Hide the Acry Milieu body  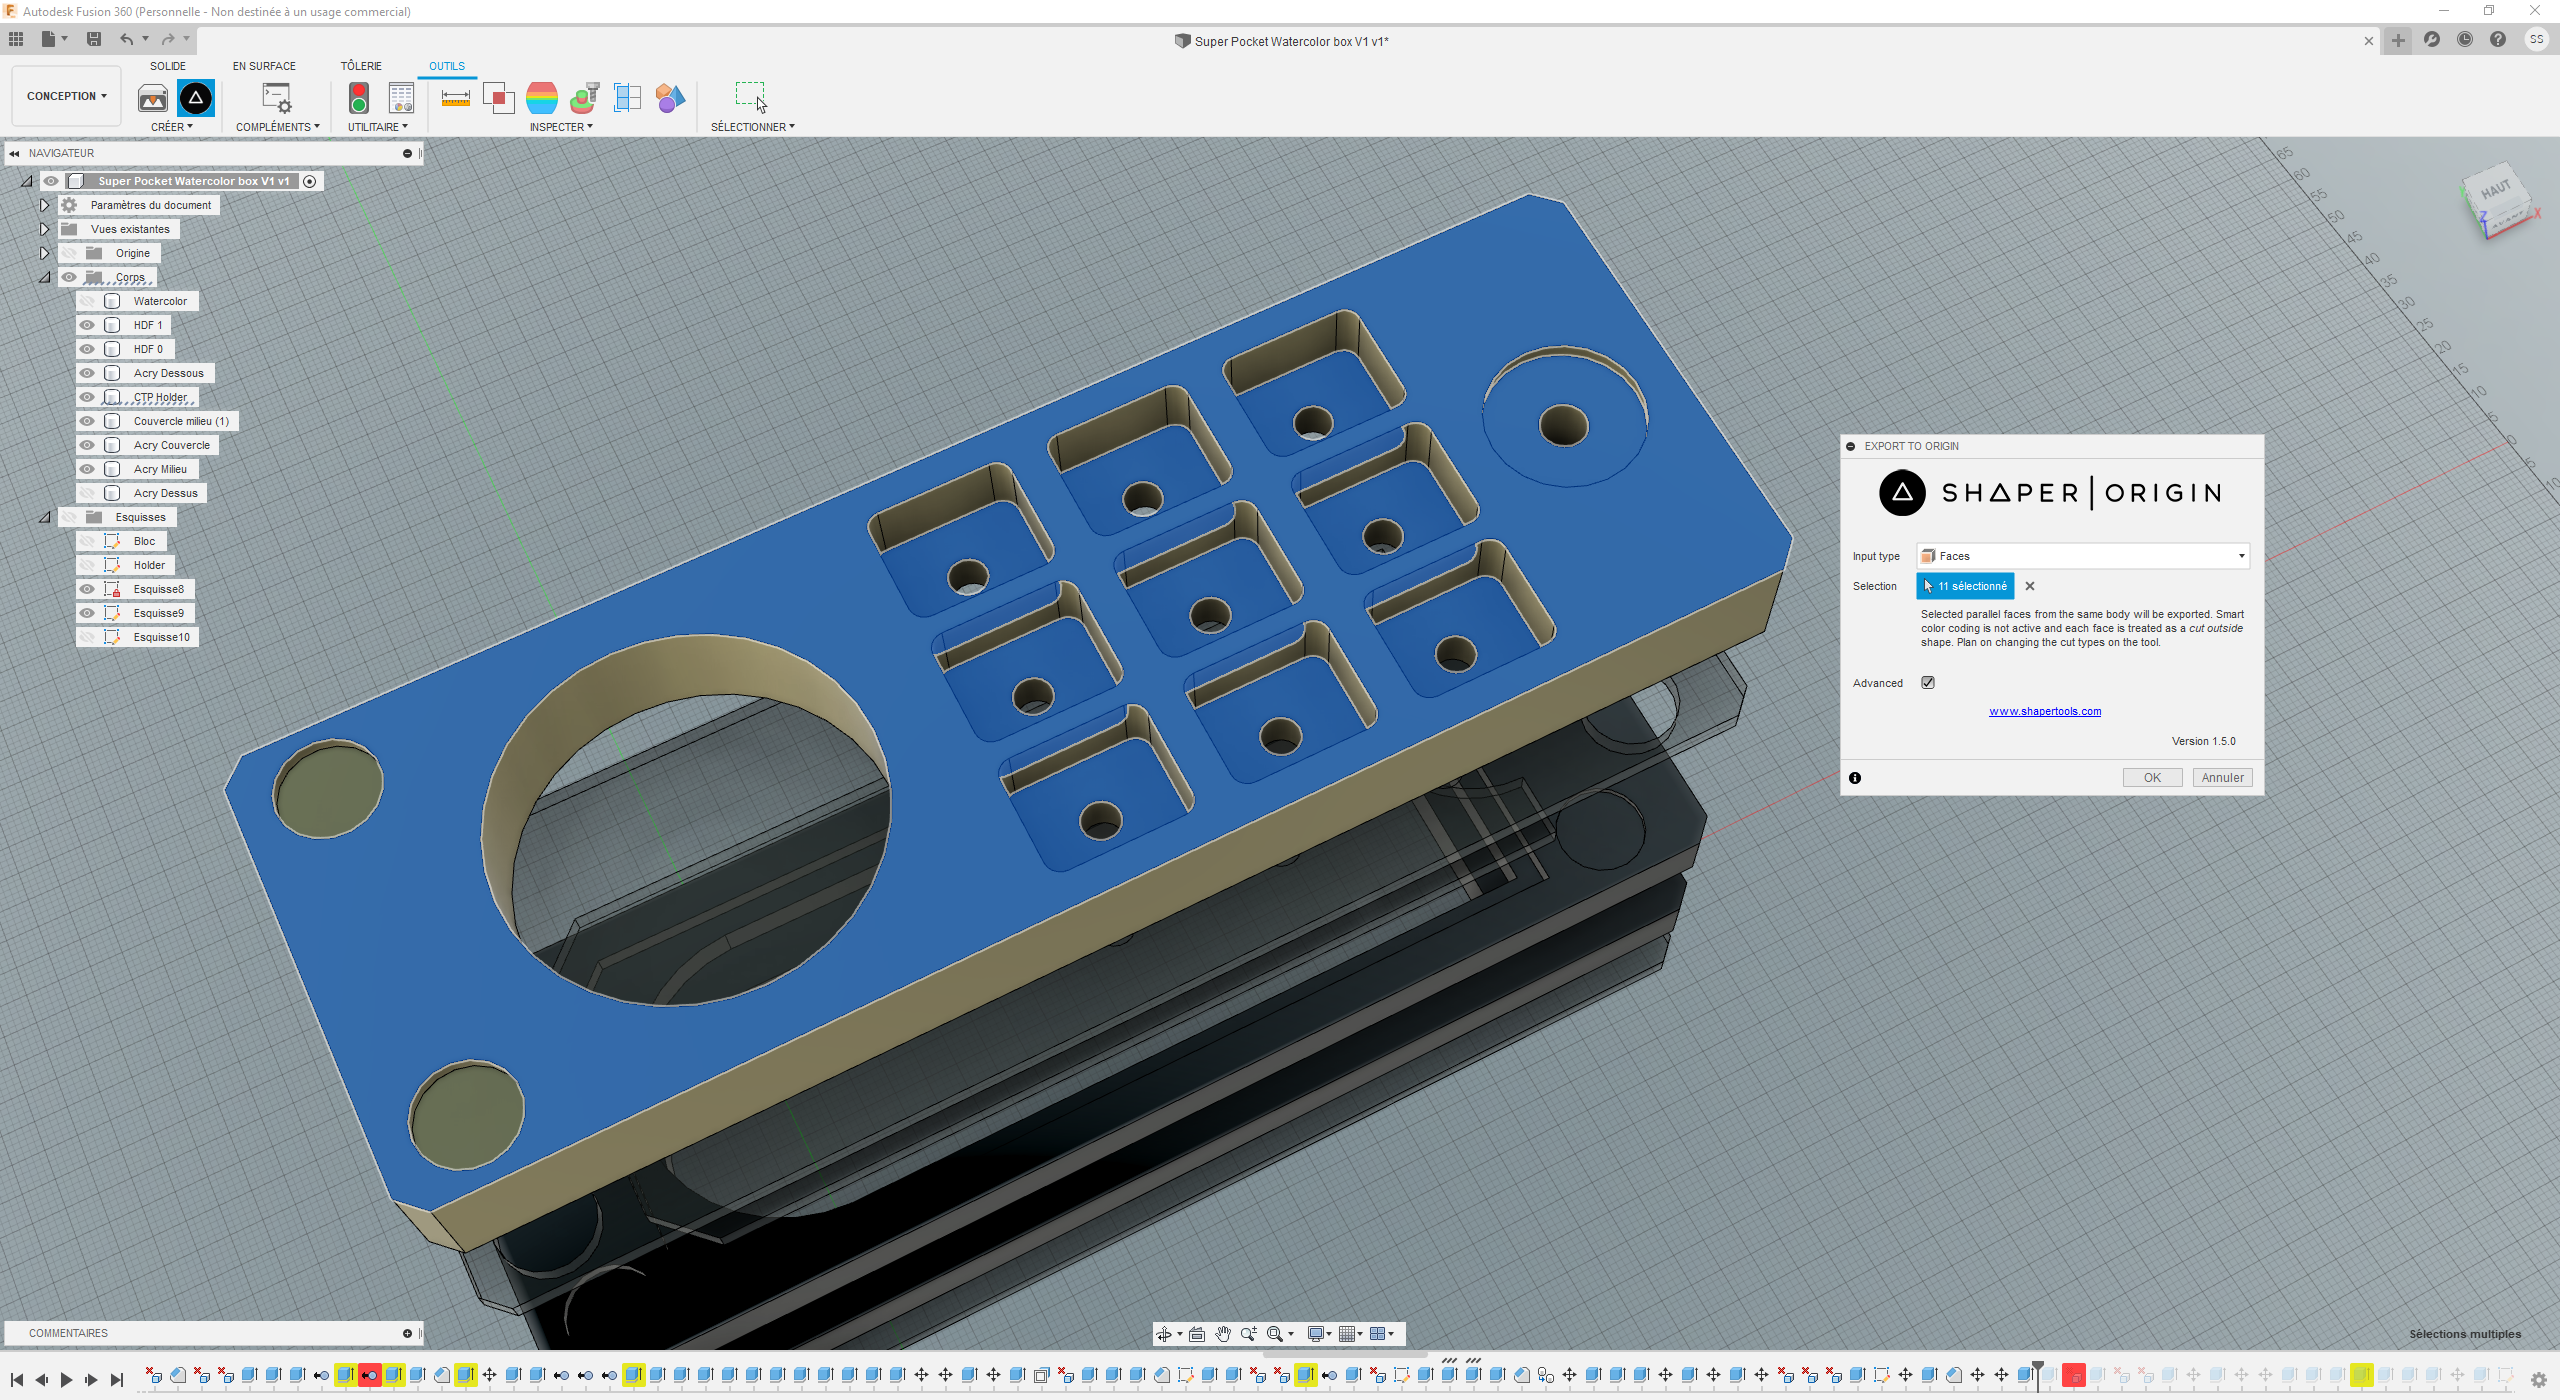88,469
